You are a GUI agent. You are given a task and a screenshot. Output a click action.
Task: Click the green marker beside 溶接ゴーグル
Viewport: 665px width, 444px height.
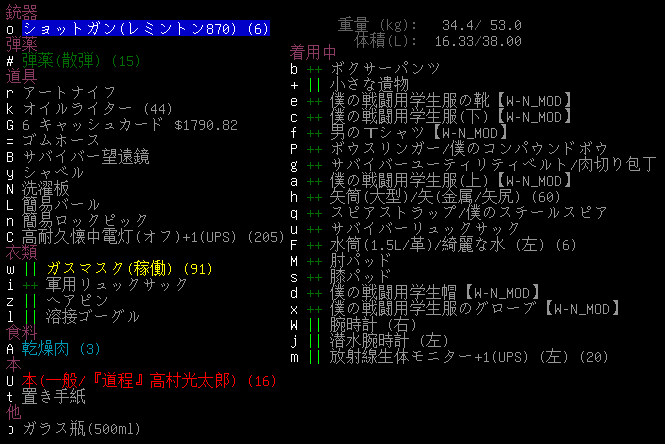coord(30,317)
